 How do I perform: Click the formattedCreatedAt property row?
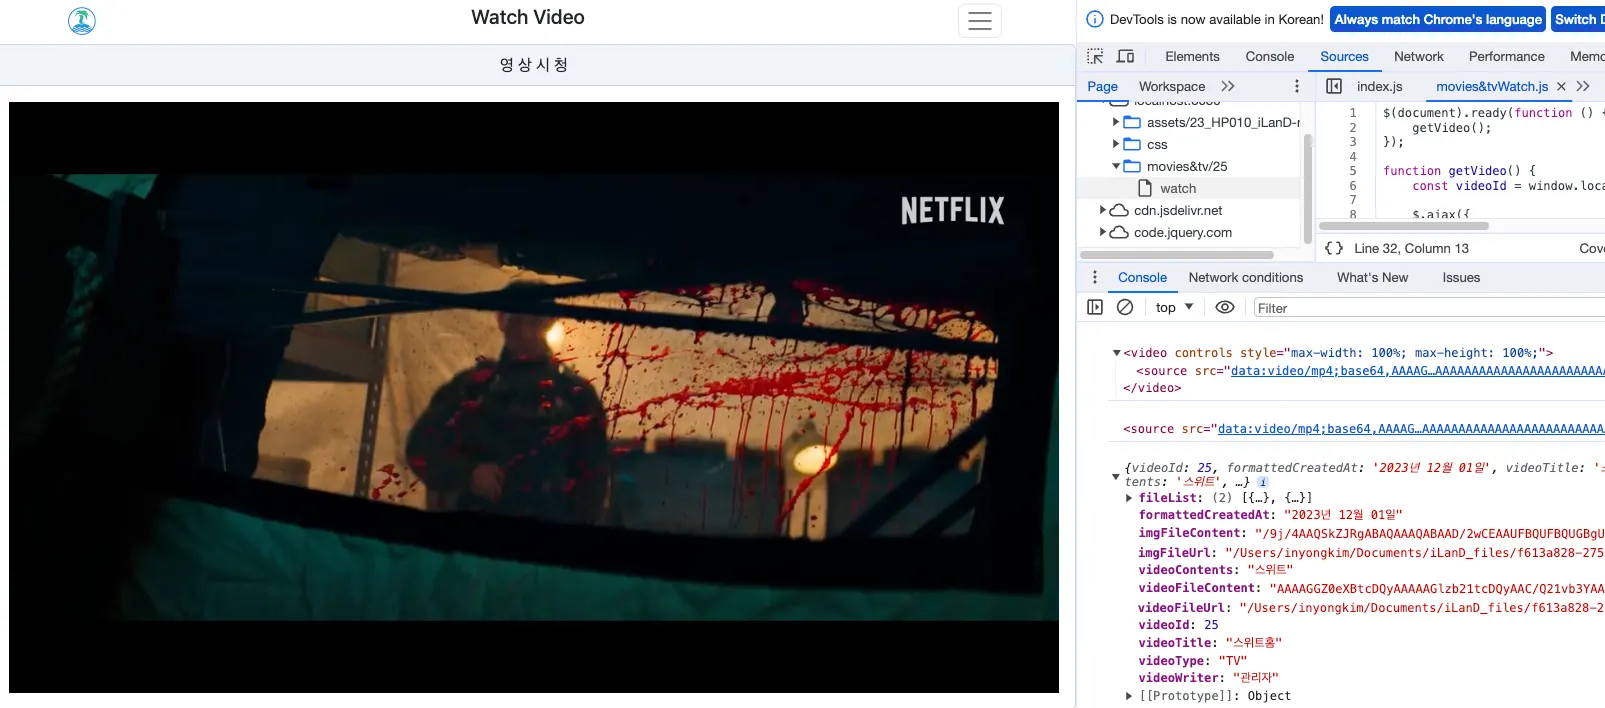[x=1270, y=515]
